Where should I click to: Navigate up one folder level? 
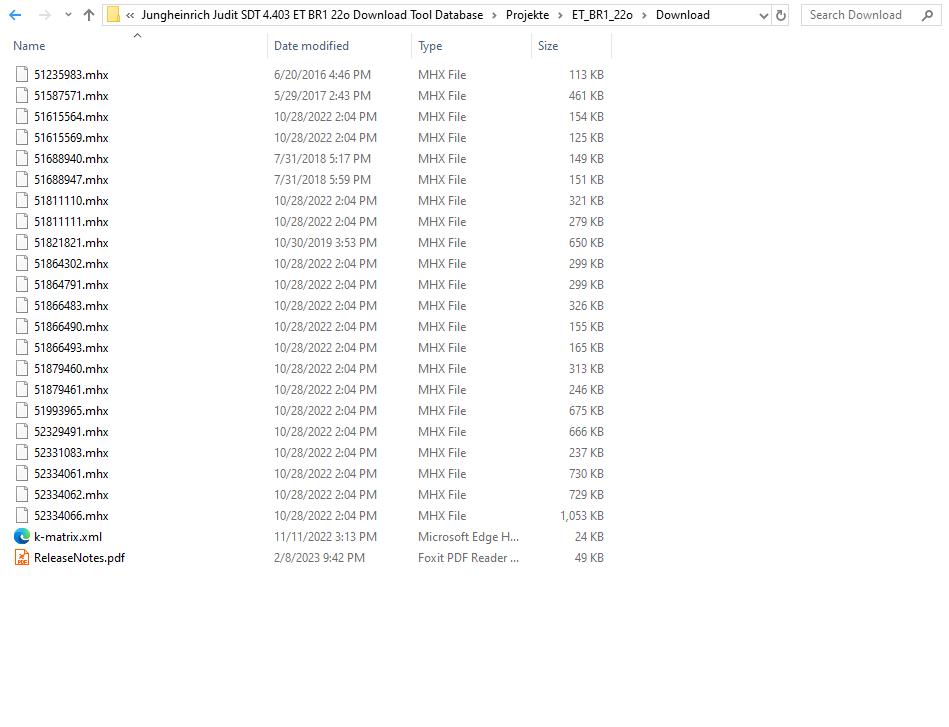tap(88, 15)
